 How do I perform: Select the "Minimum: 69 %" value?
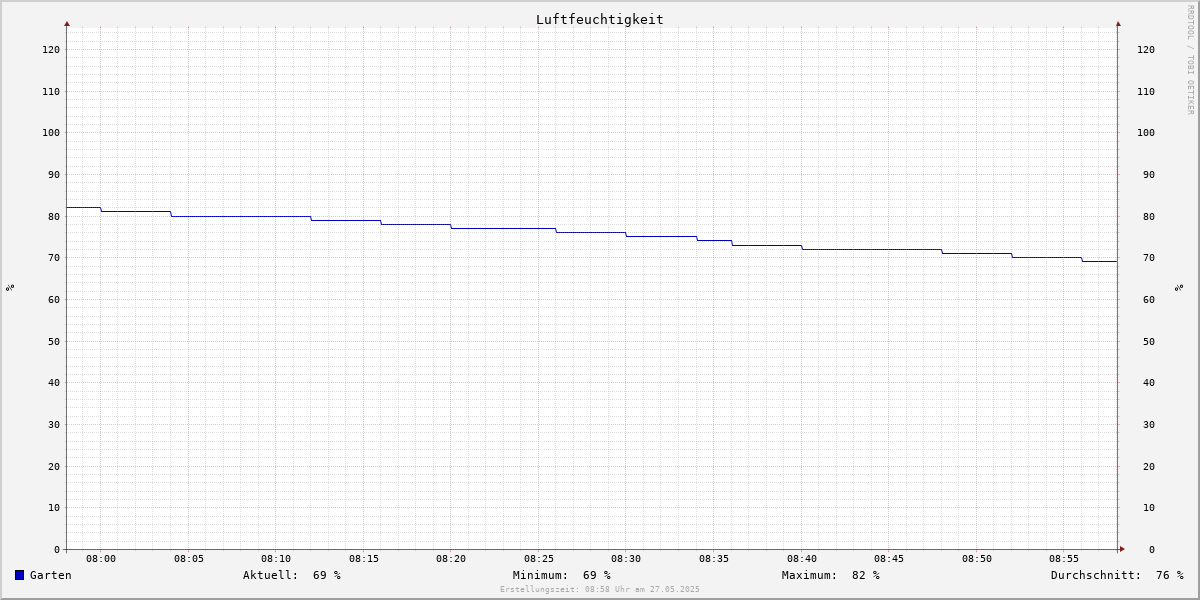562,575
